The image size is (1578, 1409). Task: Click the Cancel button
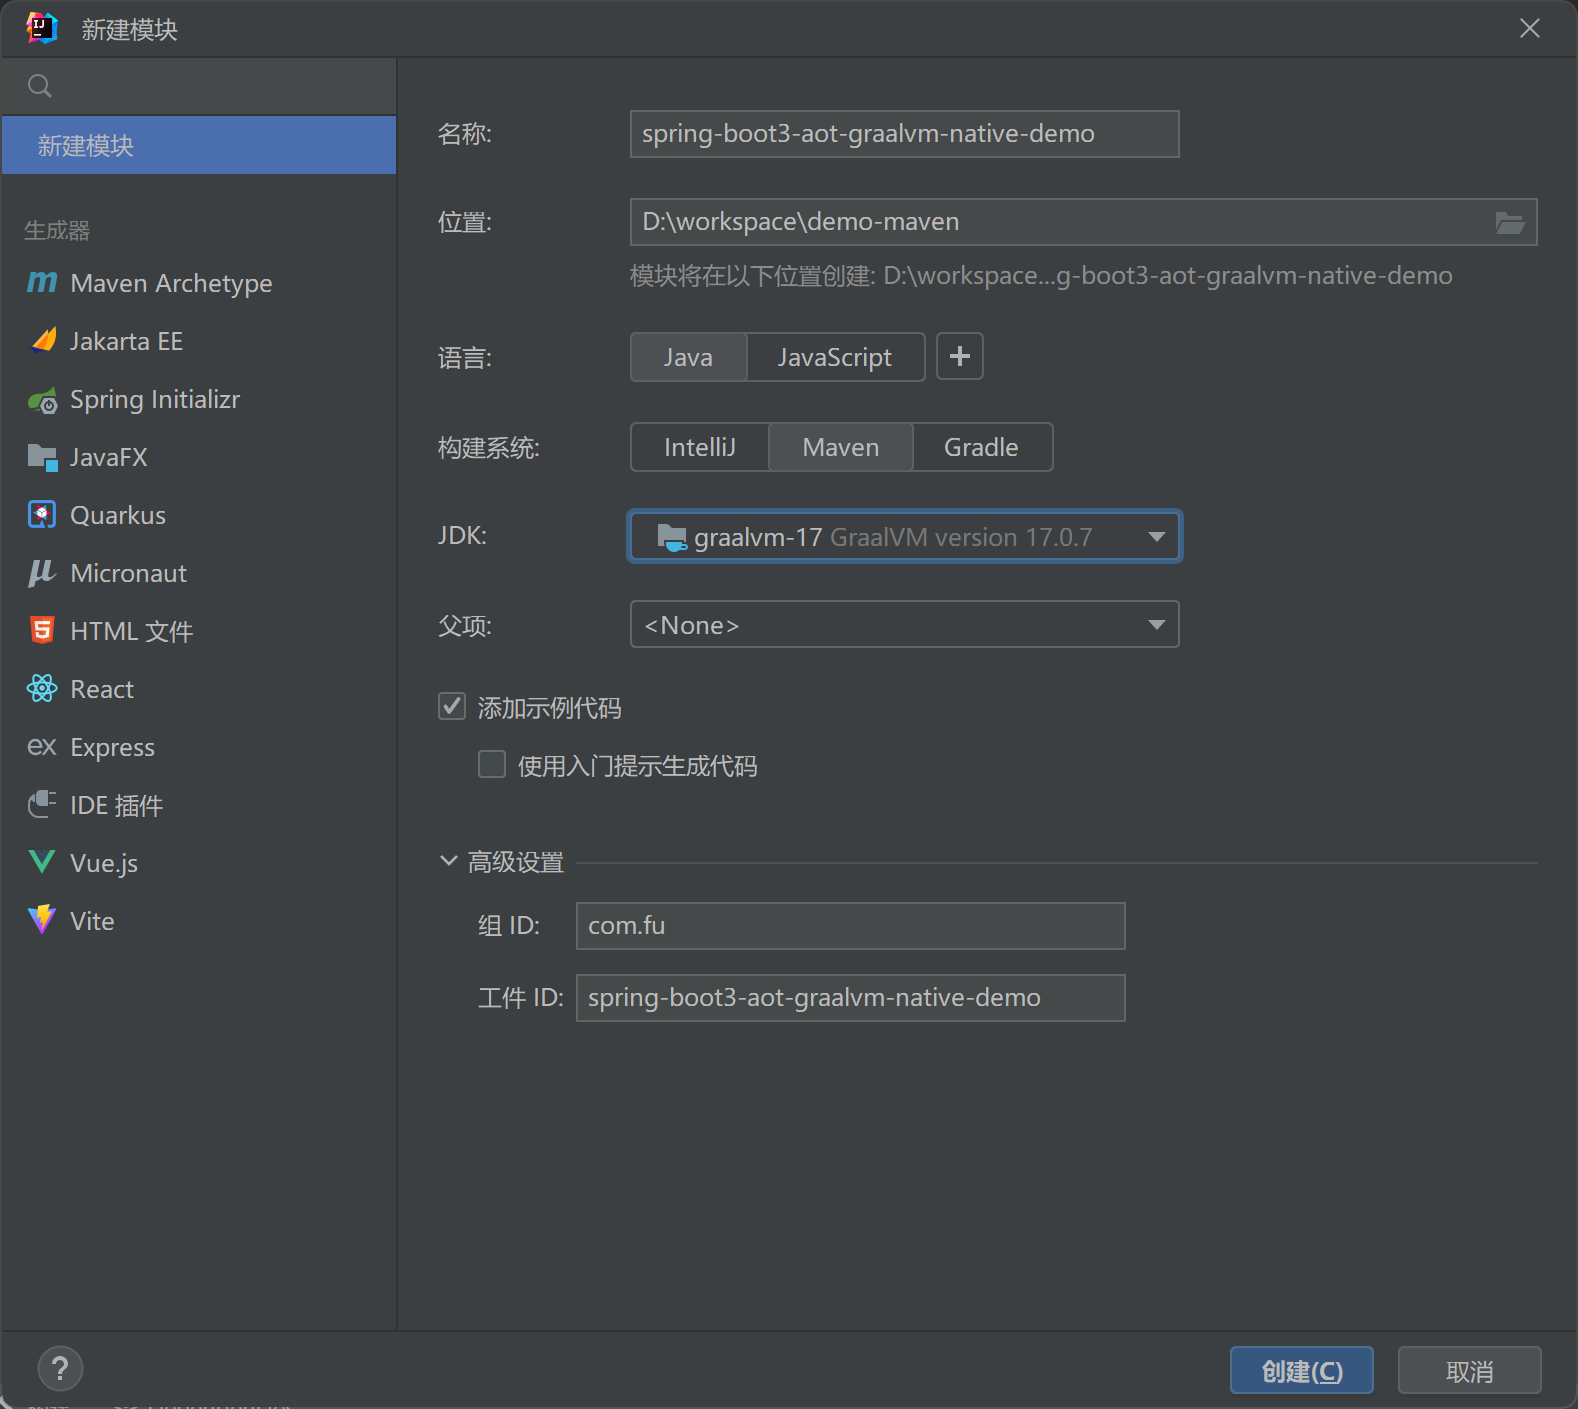pos(1470,1370)
